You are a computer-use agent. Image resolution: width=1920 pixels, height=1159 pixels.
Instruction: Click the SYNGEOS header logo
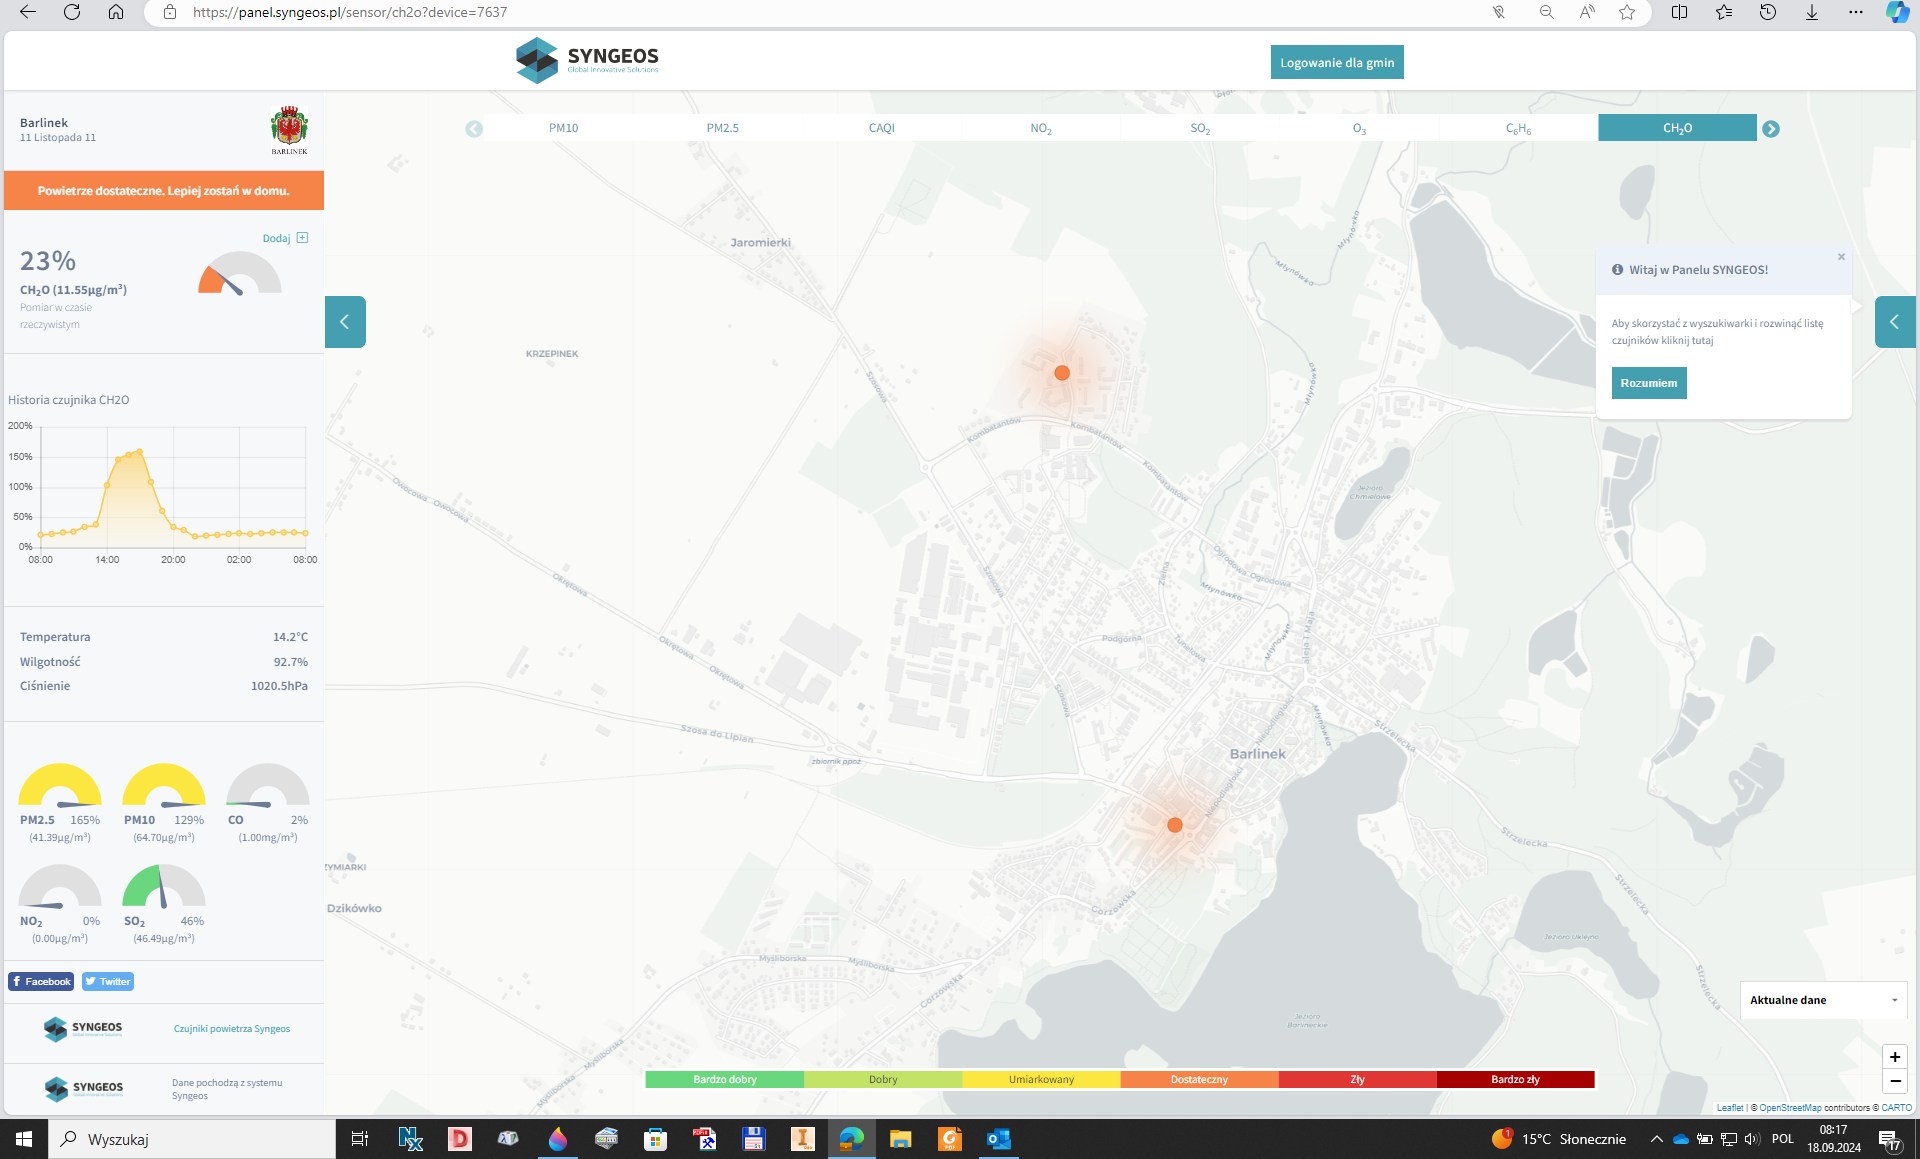coord(588,60)
